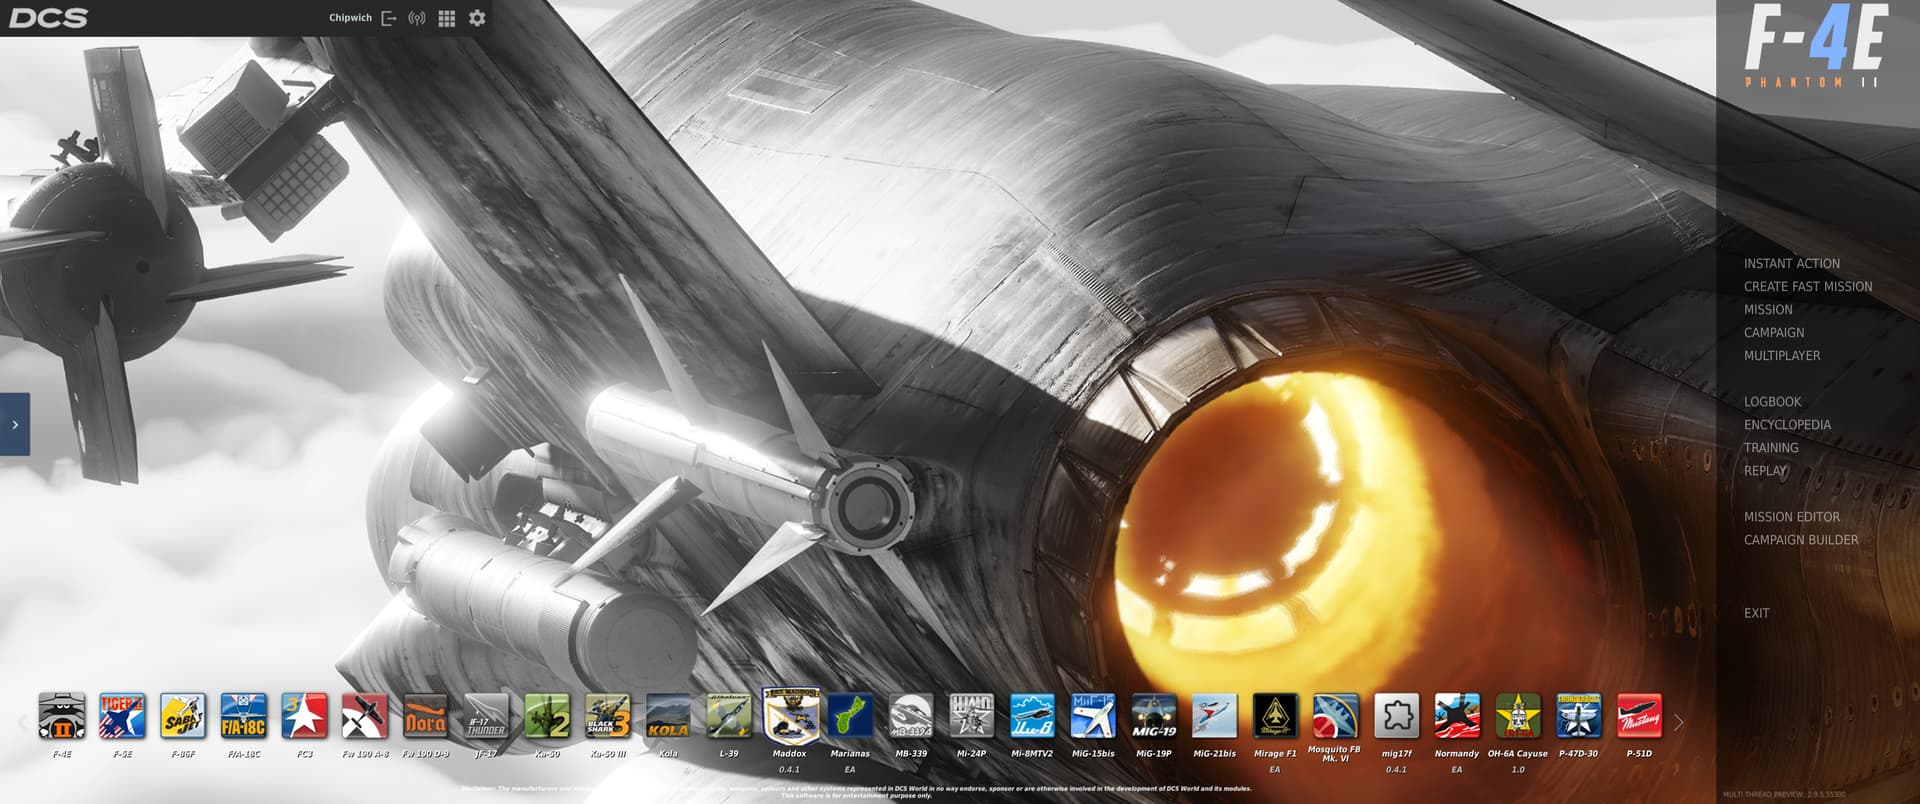This screenshot has width=1920, height=804.
Task: Select the Kola map module icon
Action: pyautogui.click(x=668, y=716)
